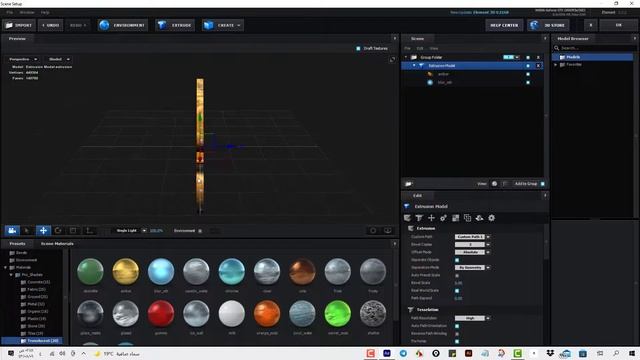Toggle the Separate Objects checkbox
The width and height of the screenshot is (640, 360).
[x=457, y=260]
